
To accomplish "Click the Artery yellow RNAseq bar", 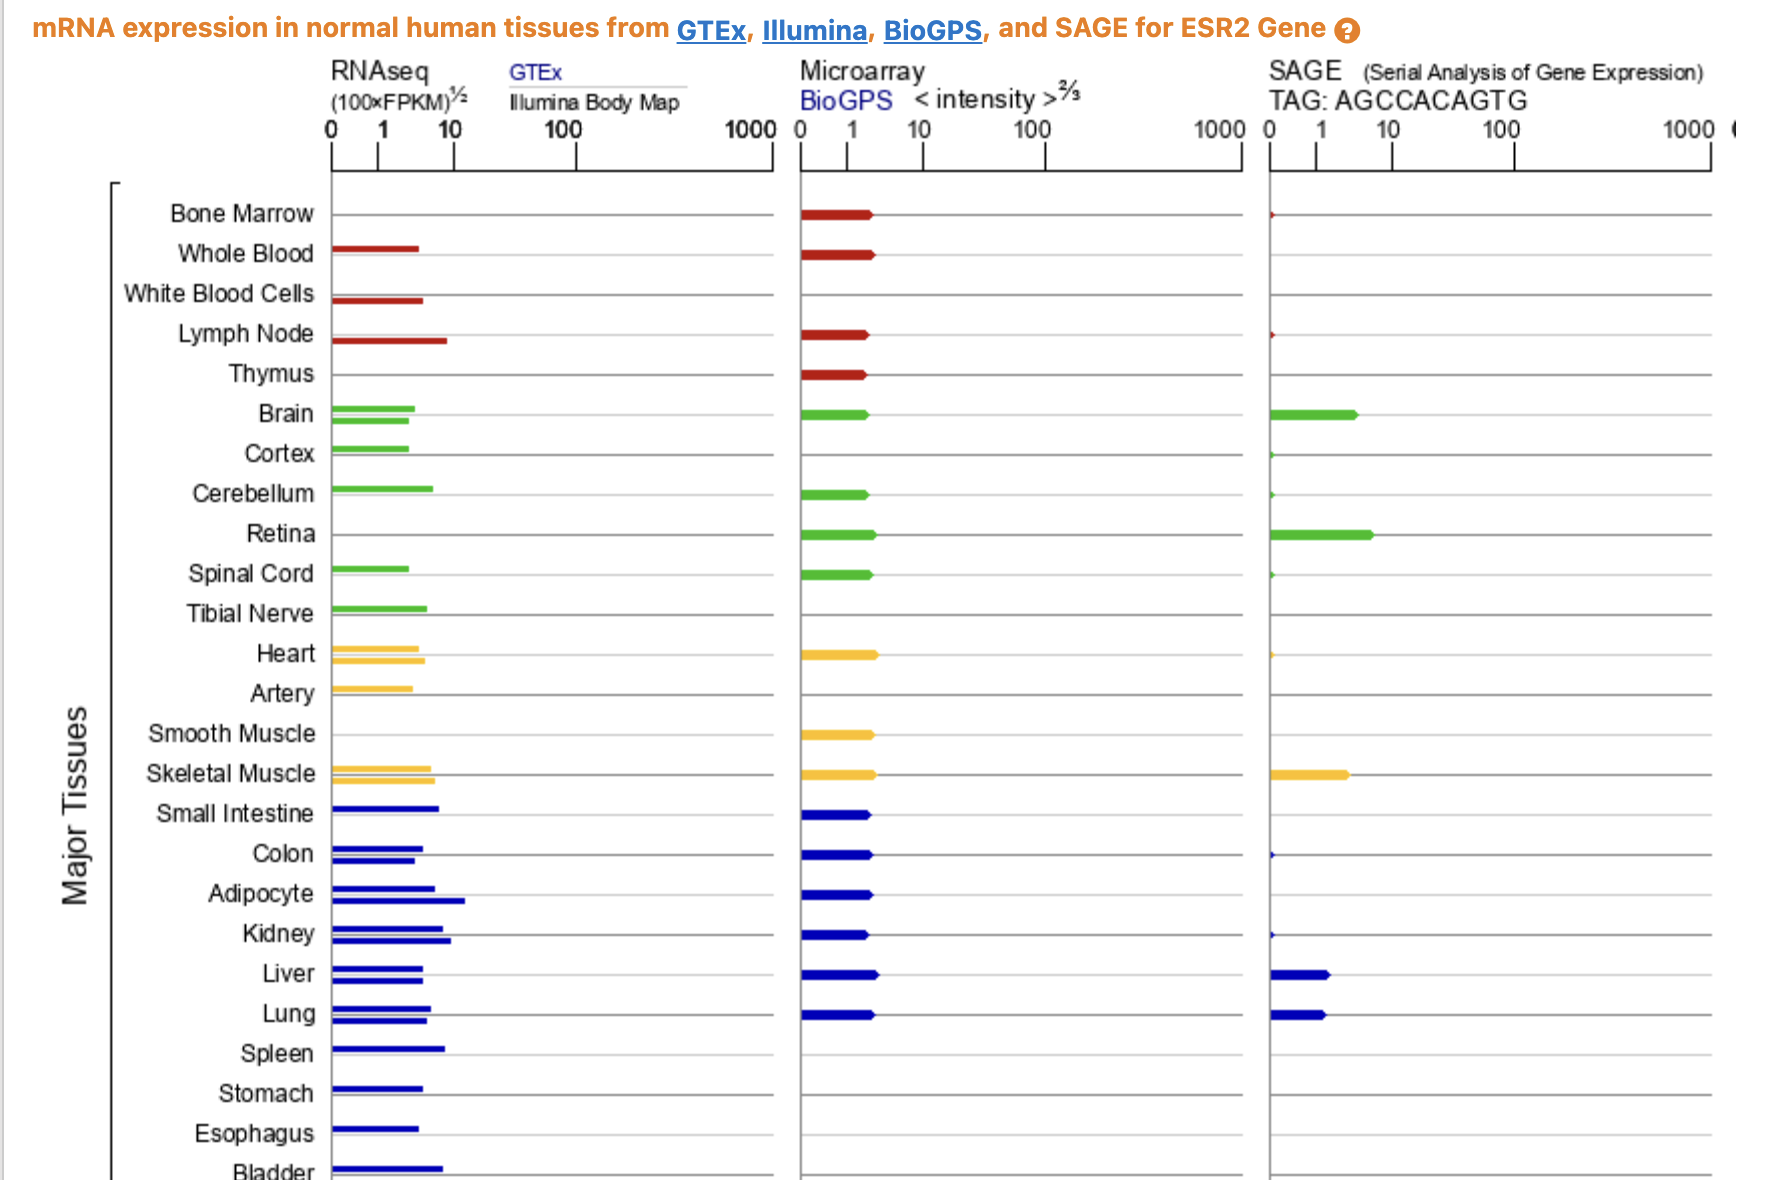I will click(x=372, y=689).
